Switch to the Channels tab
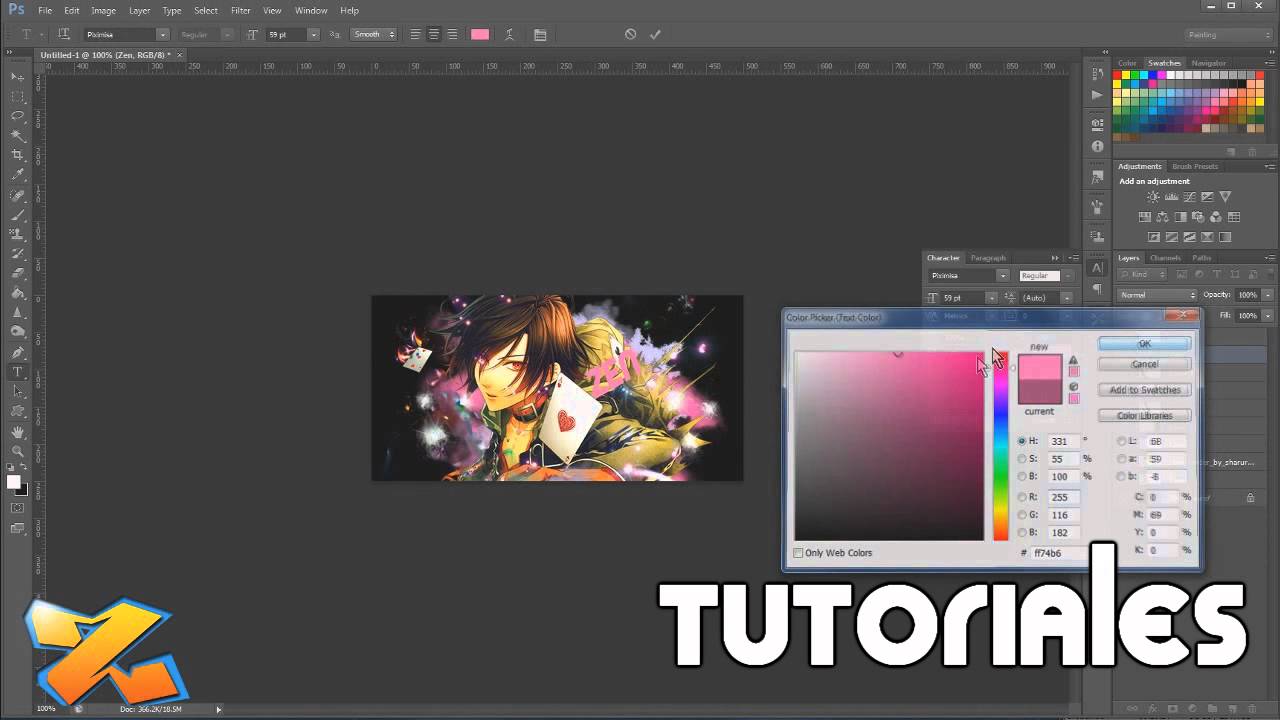Screen dimensions: 1280x720 [1165, 258]
